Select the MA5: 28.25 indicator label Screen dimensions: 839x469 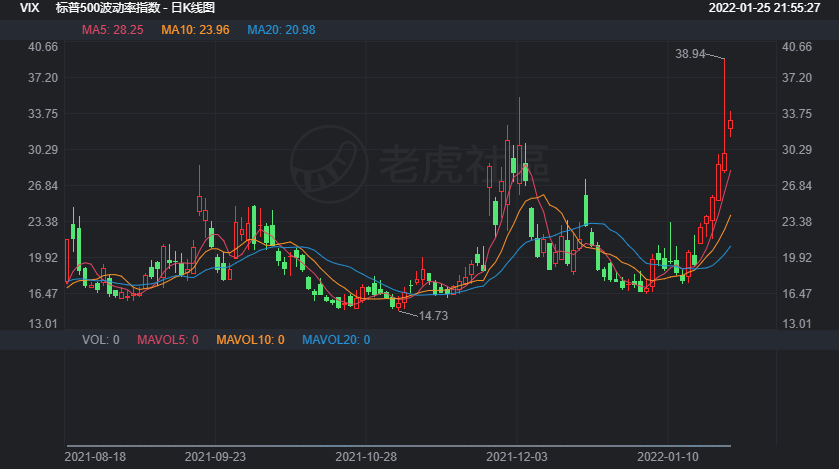click(112, 30)
